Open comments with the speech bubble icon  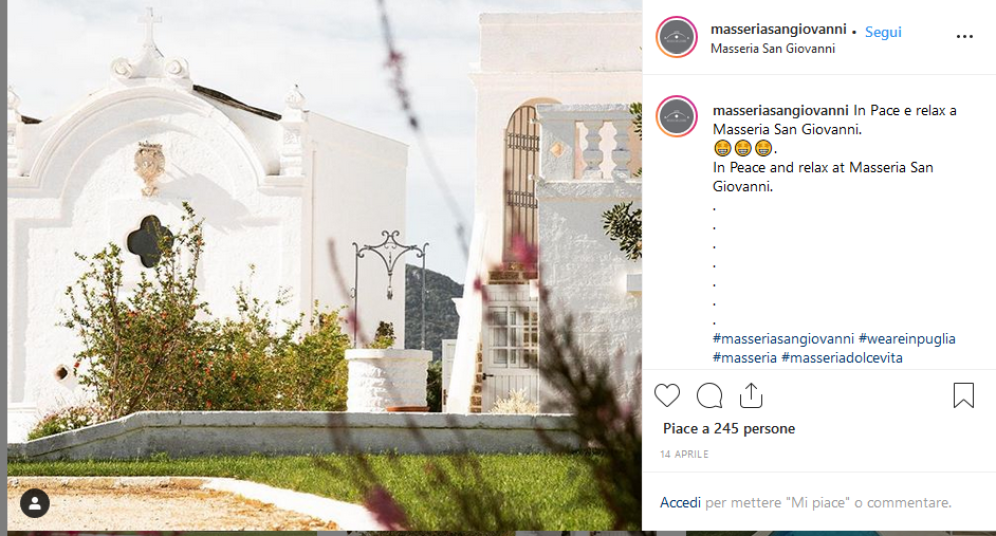(x=710, y=396)
